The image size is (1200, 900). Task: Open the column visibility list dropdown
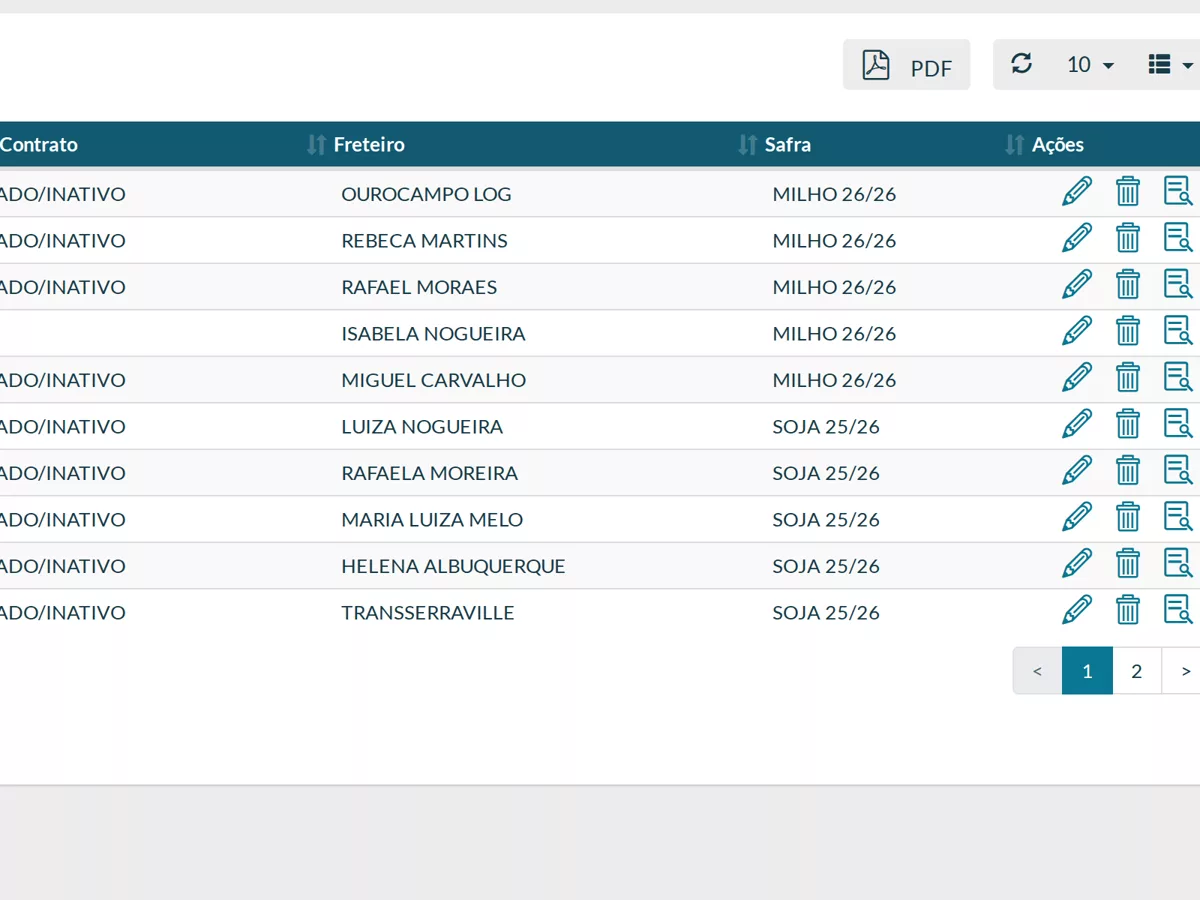(x=1170, y=65)
